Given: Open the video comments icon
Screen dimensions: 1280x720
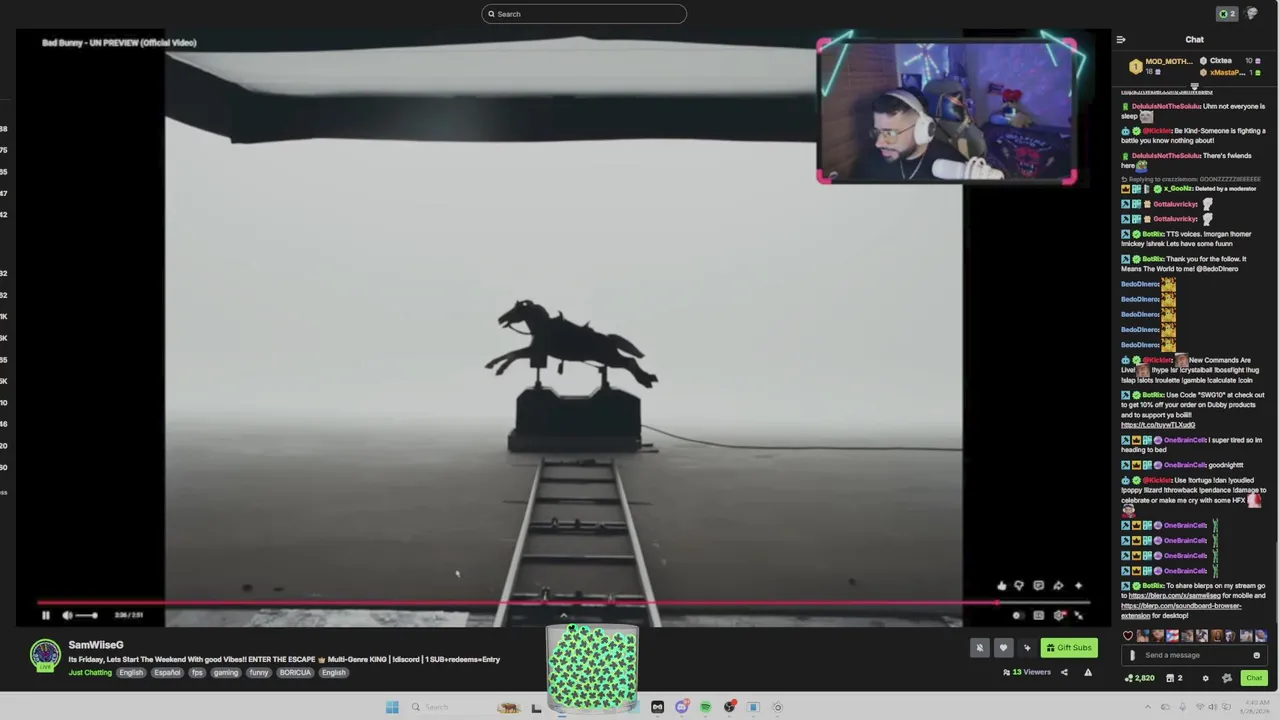Looking at the screenshot, I should click(1039, 586).
